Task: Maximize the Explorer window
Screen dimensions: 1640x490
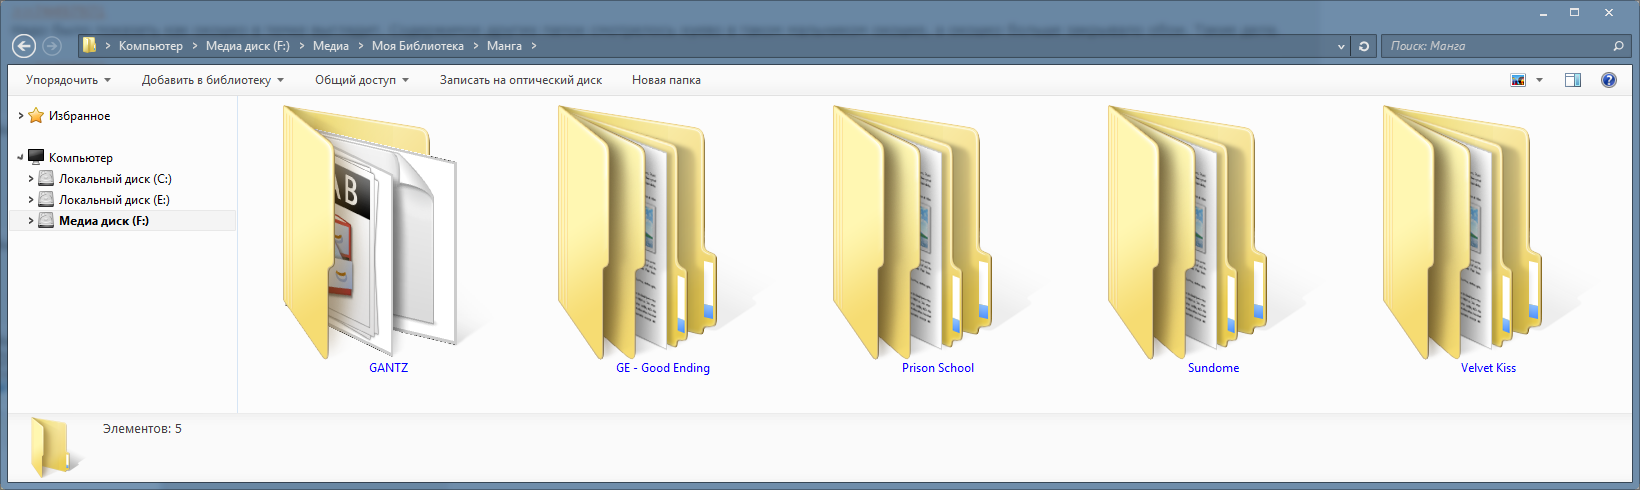Action: [1574, 12]
